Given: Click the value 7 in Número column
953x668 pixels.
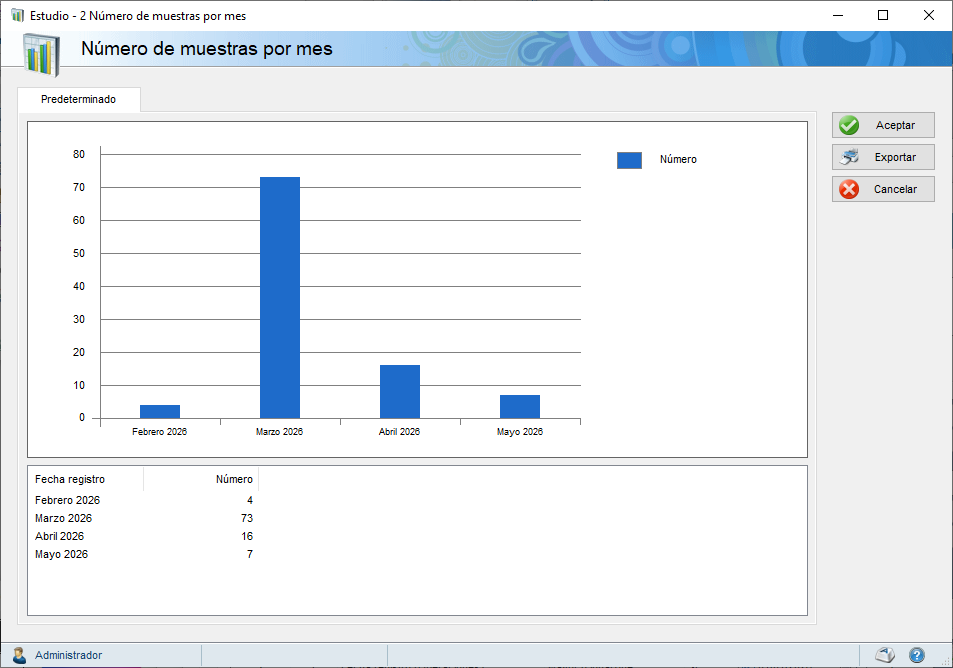Looking at the screenshot, I should click(x=250, y=554).
